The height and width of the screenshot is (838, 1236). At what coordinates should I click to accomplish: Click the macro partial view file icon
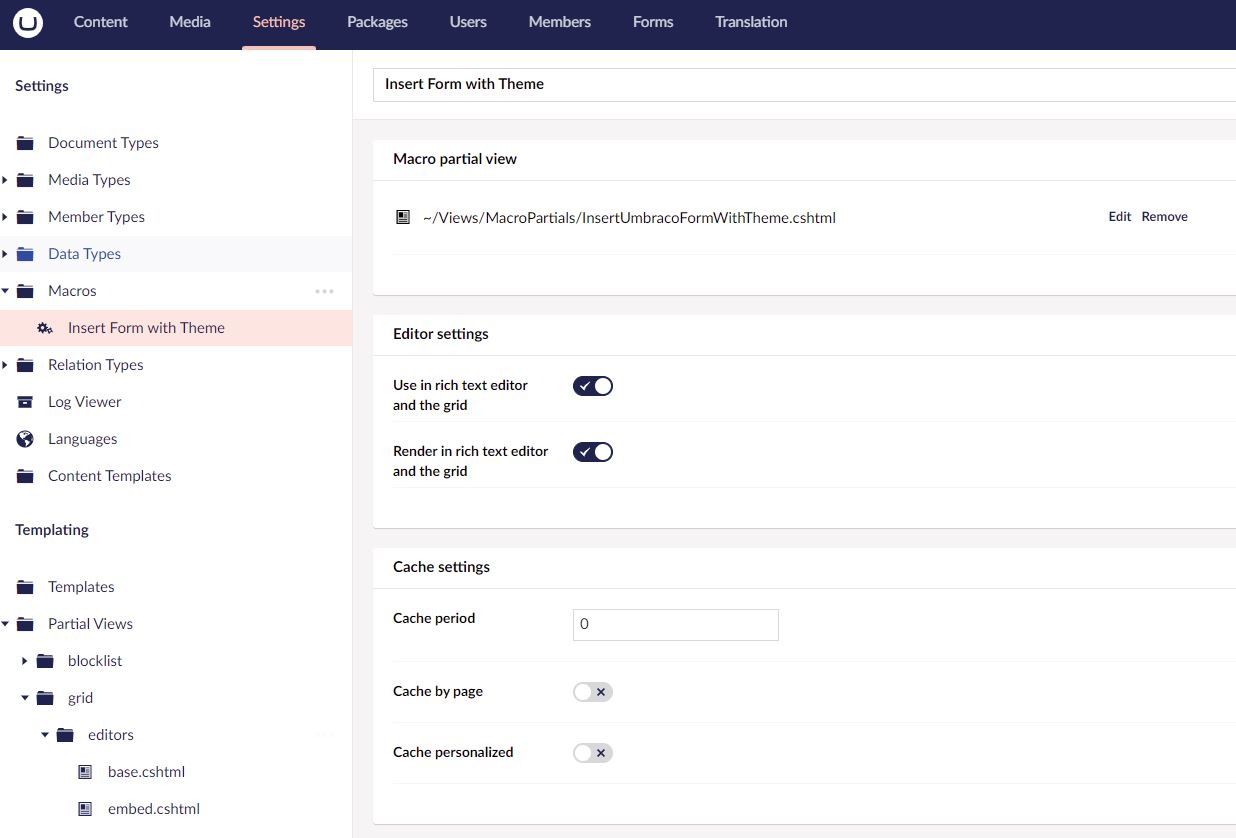pyautogui.click(x=403, y=217)
